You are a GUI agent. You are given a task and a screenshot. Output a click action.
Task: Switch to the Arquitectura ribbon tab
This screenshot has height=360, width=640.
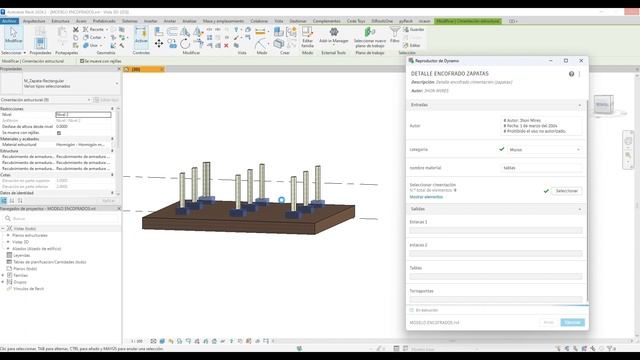[34, 21]
